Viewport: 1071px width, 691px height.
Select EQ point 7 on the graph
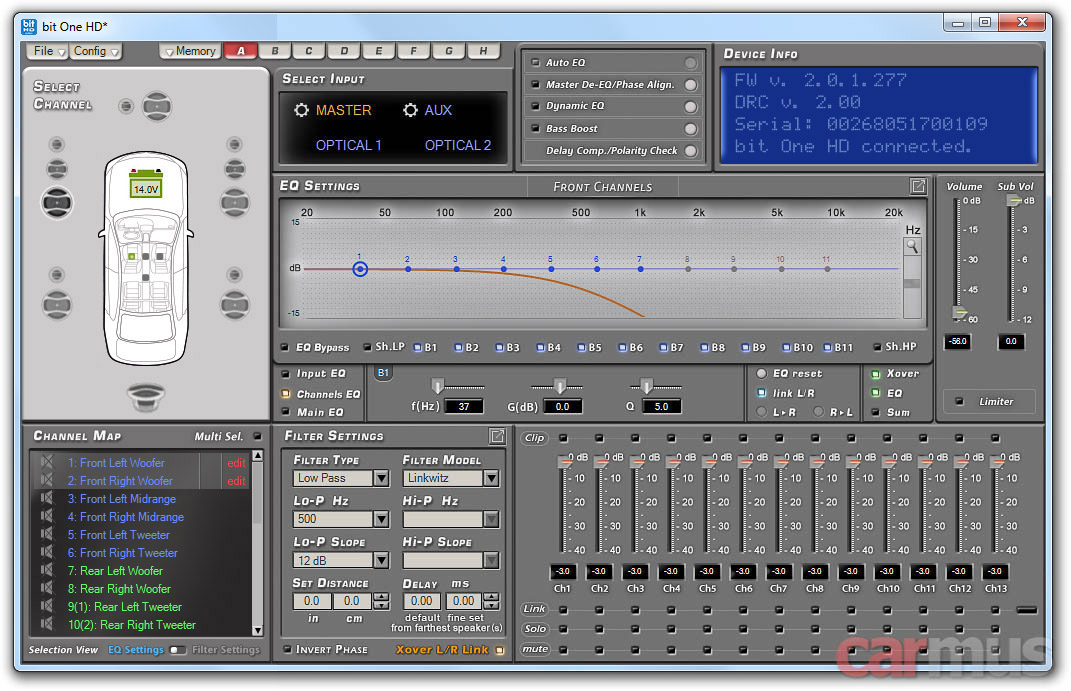tap(640, 269)
